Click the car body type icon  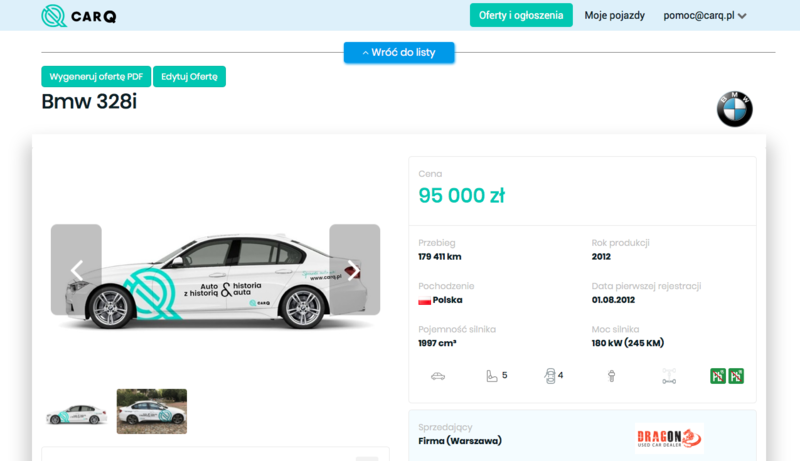coord(437,376)
